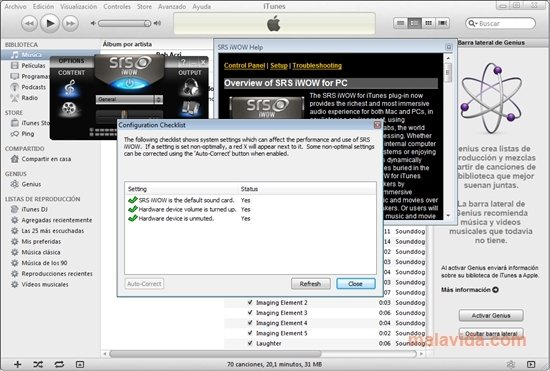The image size is (550, 371).
Task: Open Troubleshooting link in SRS Help
Action: (317, 66)
